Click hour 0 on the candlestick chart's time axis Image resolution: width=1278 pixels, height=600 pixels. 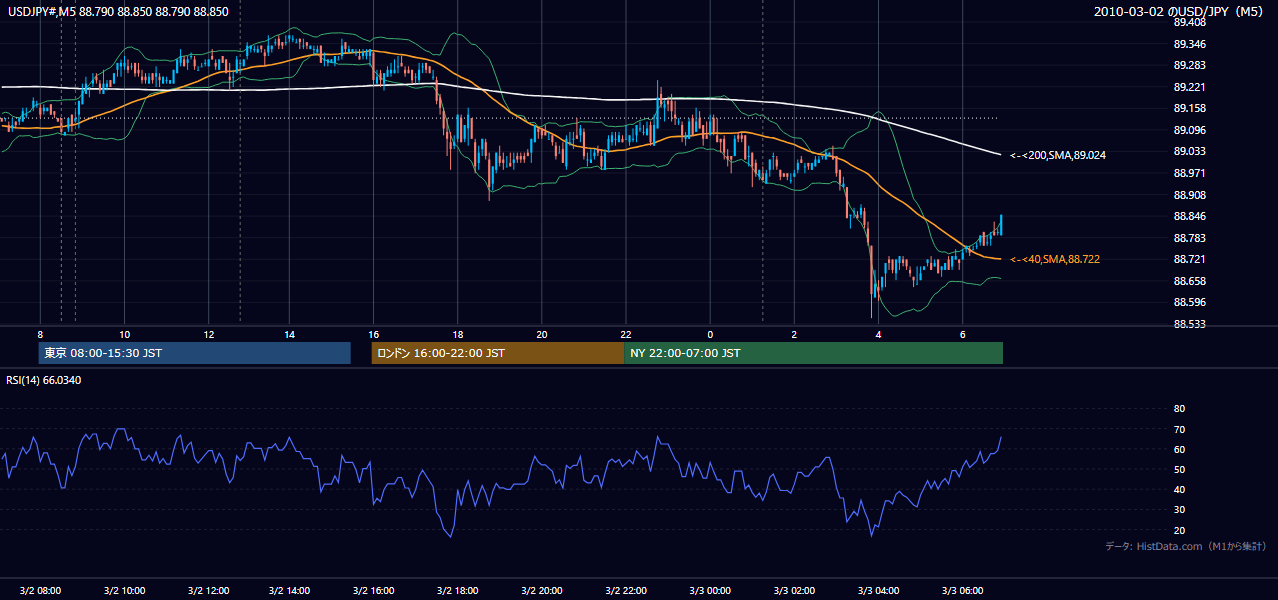[710, 334]
